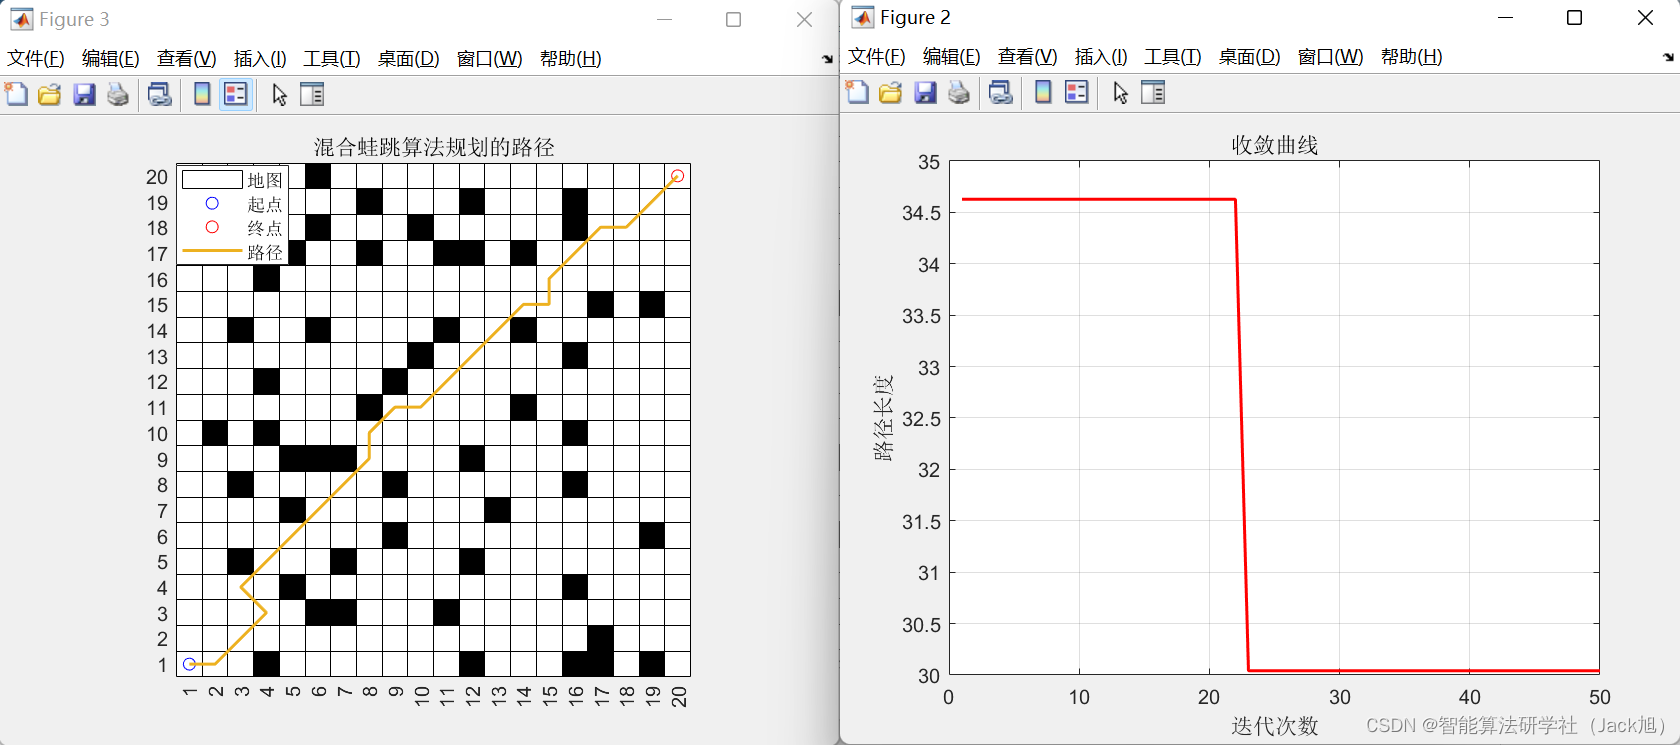Click y-axis tick label 34.5
This screenshot has width=1680, height=745.
[922, 213]
